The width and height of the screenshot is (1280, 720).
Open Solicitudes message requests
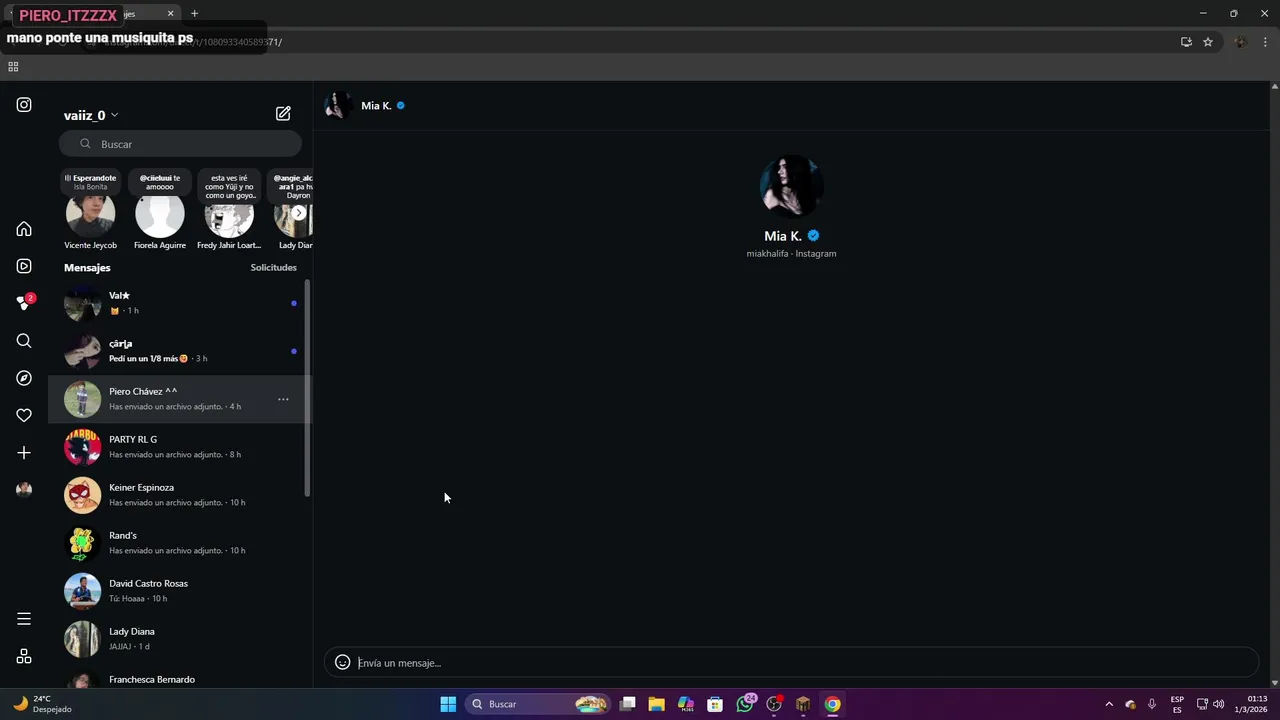[273, 268]
